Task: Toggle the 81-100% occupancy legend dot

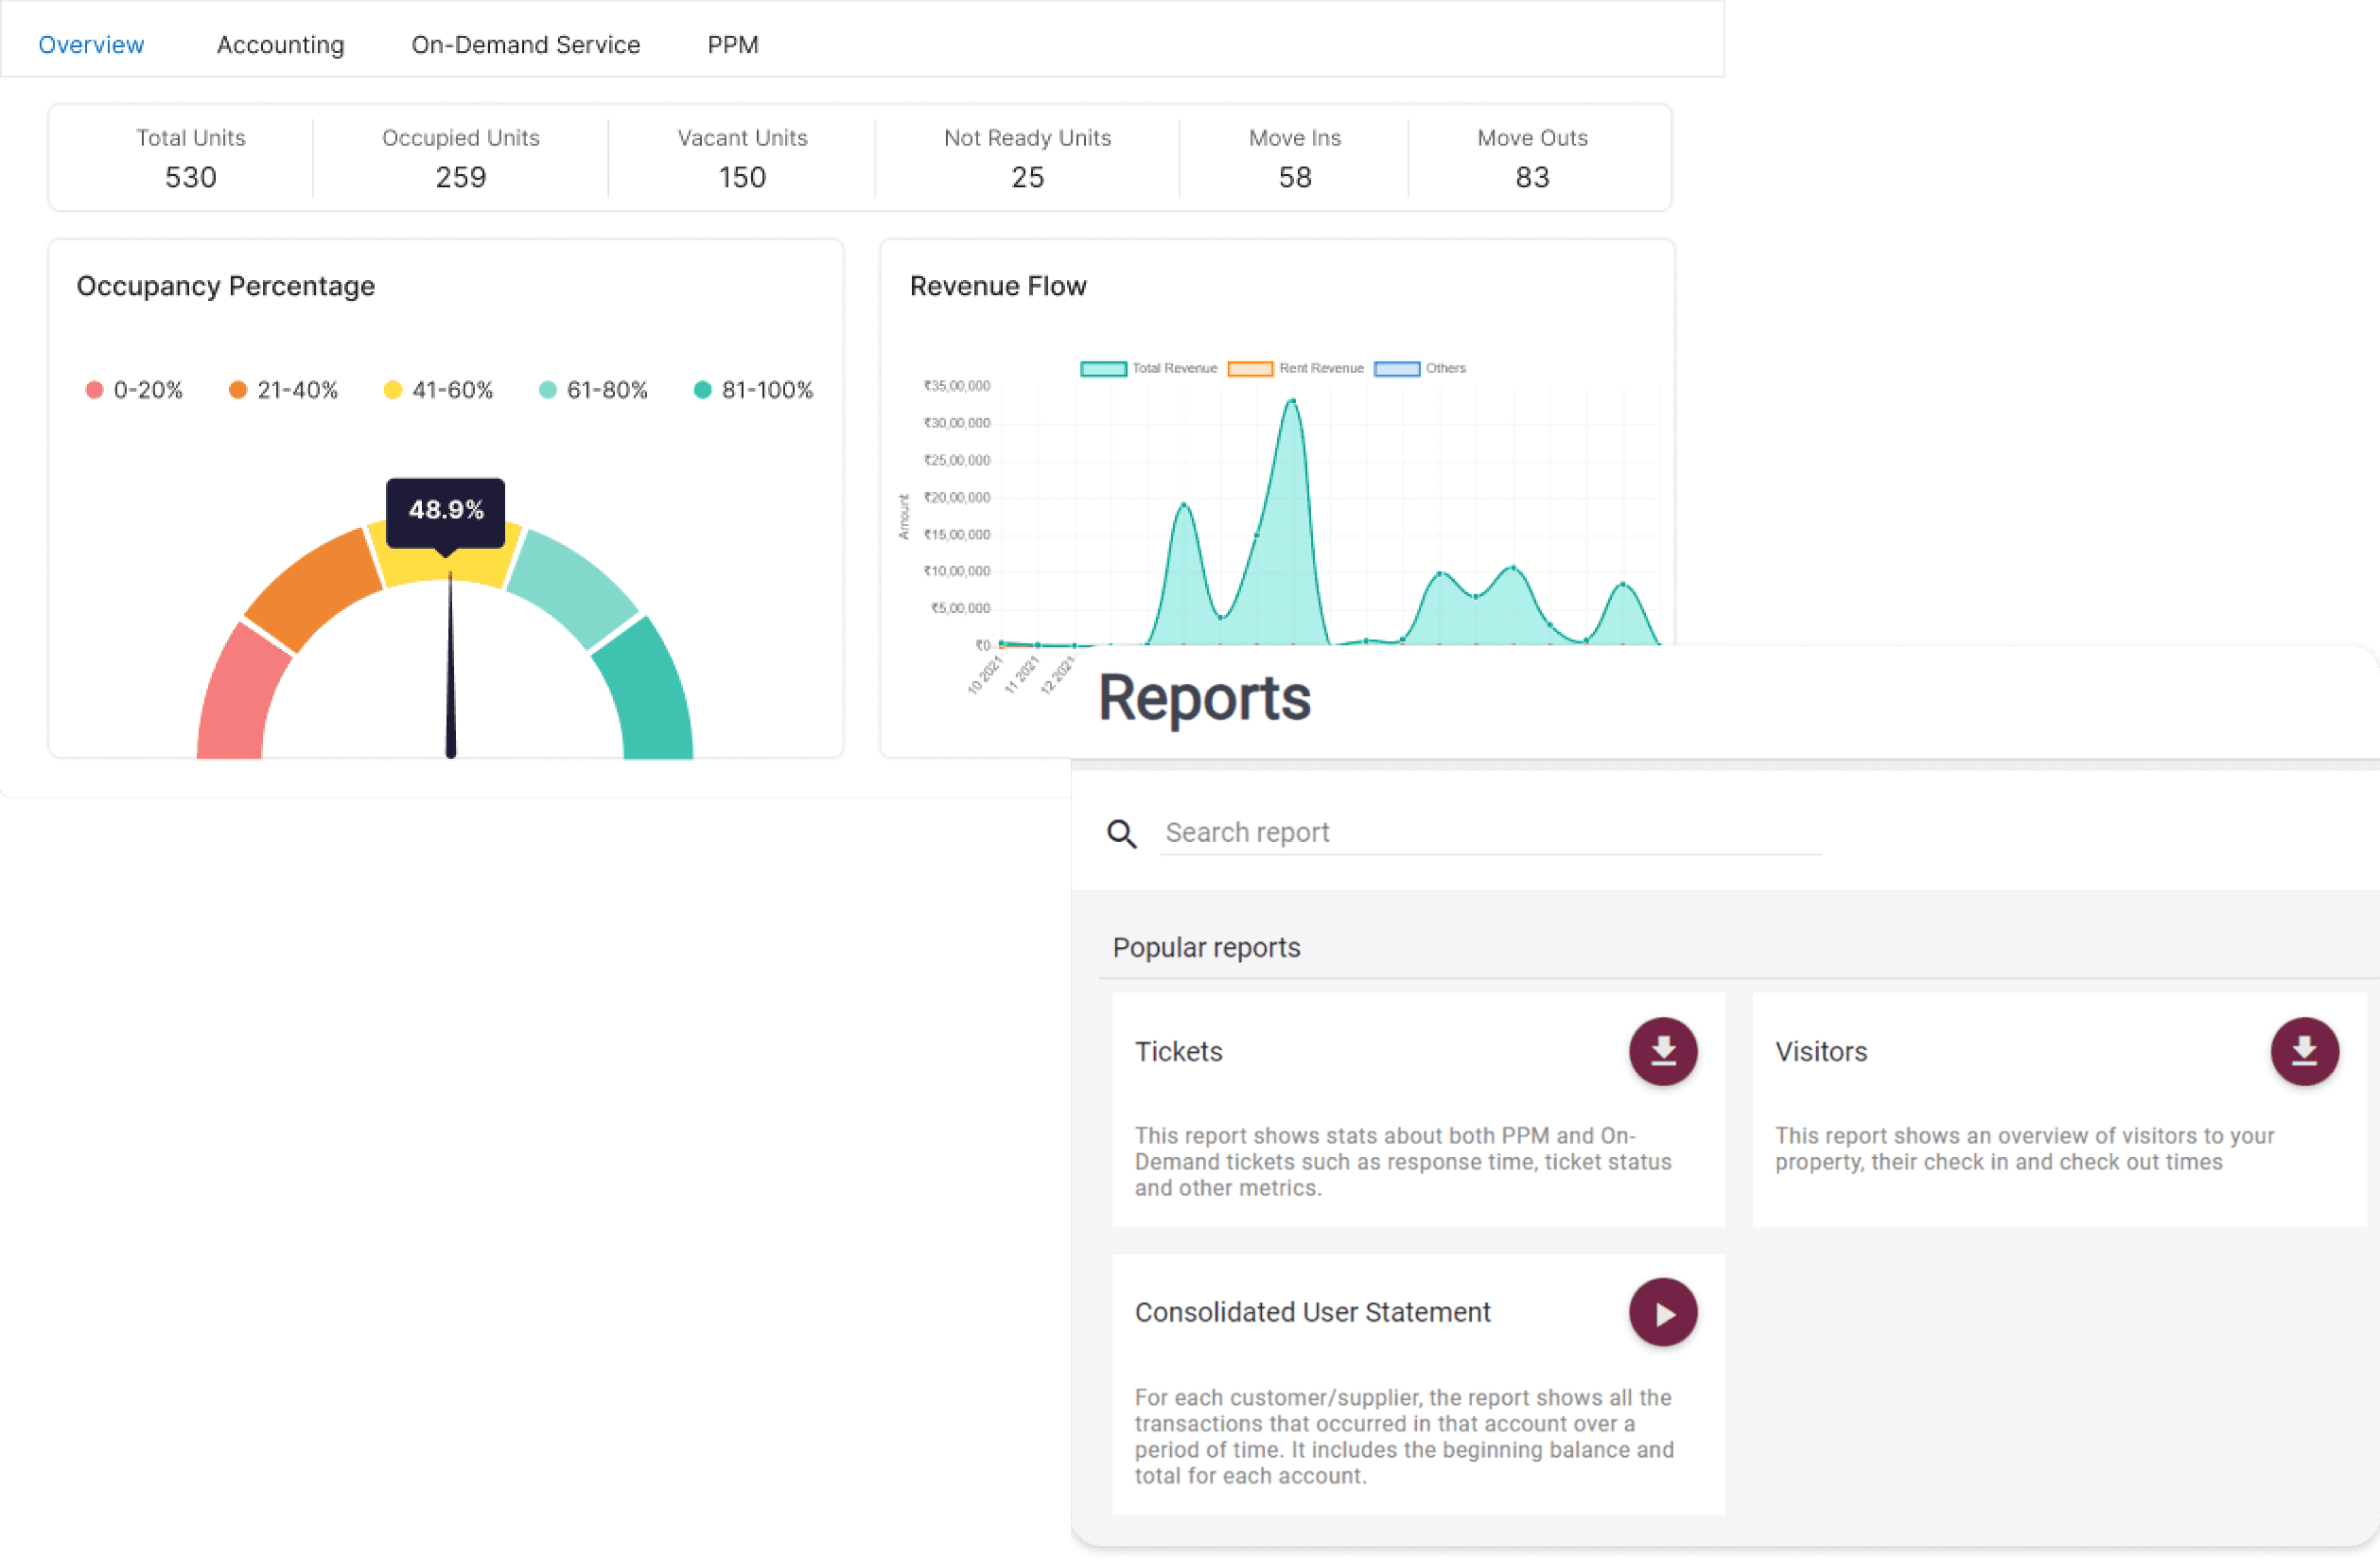Action: (x=703, y=390)
